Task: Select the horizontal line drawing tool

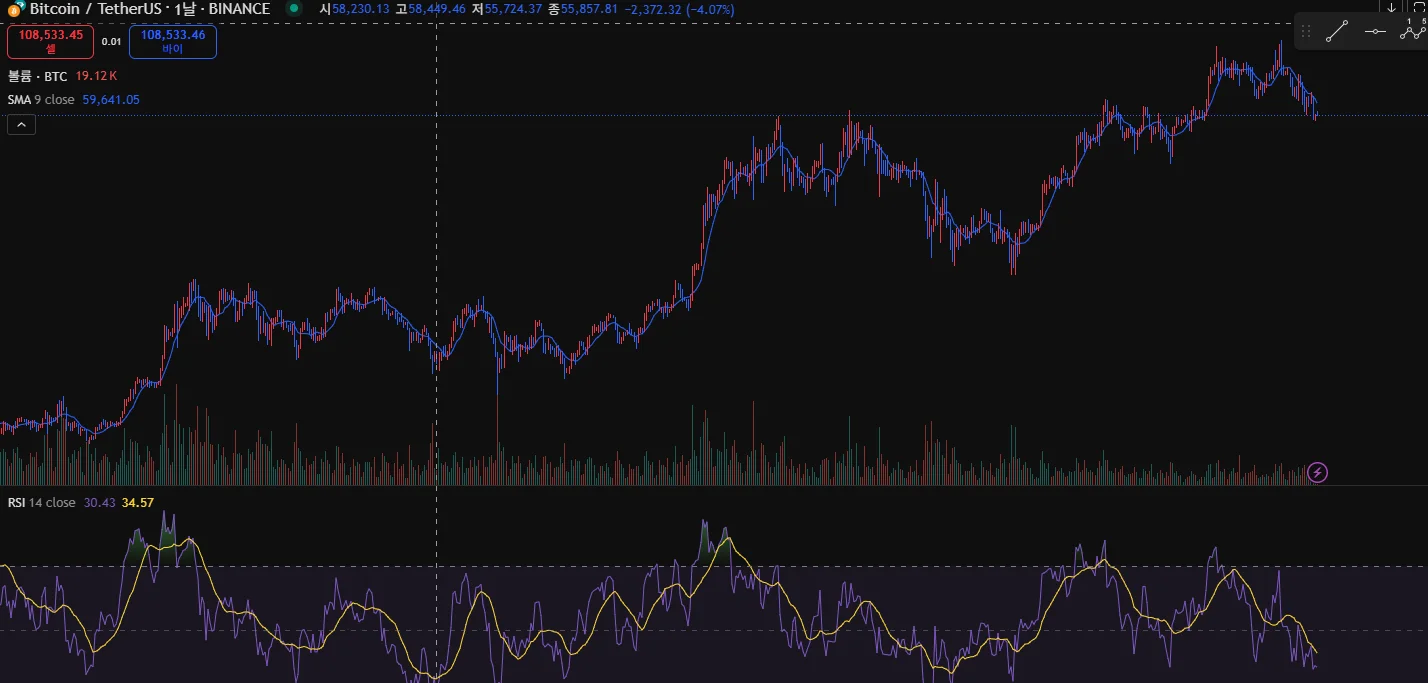Action: [1375, 31]
